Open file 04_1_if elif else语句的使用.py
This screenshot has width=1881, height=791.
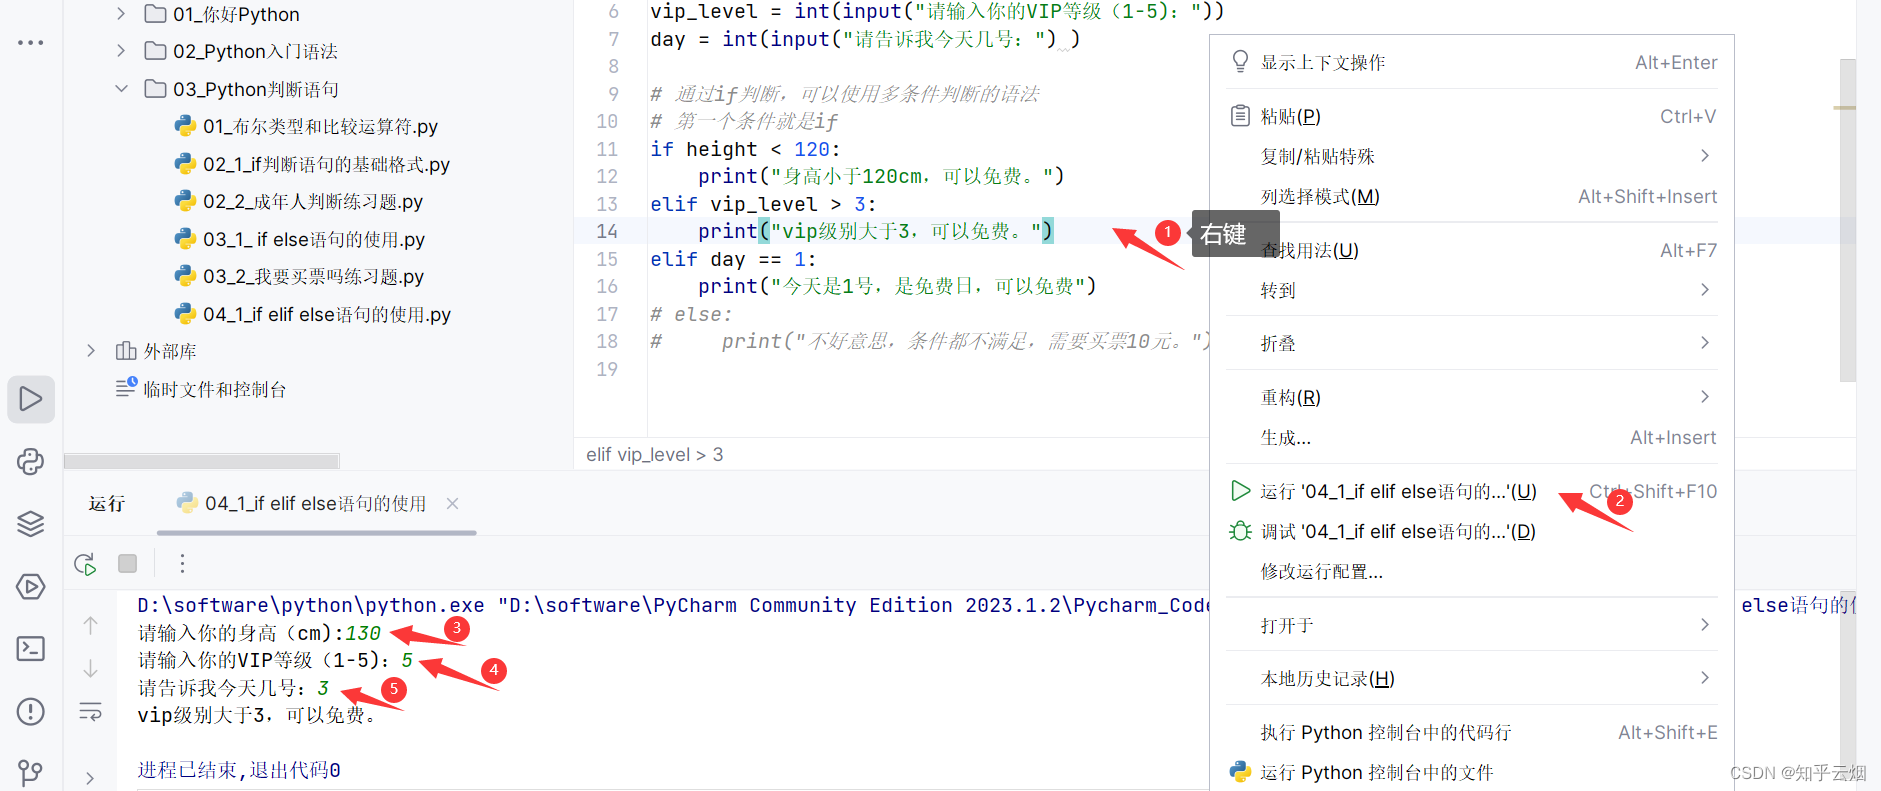pyautogui.click(x=327, y=314)
